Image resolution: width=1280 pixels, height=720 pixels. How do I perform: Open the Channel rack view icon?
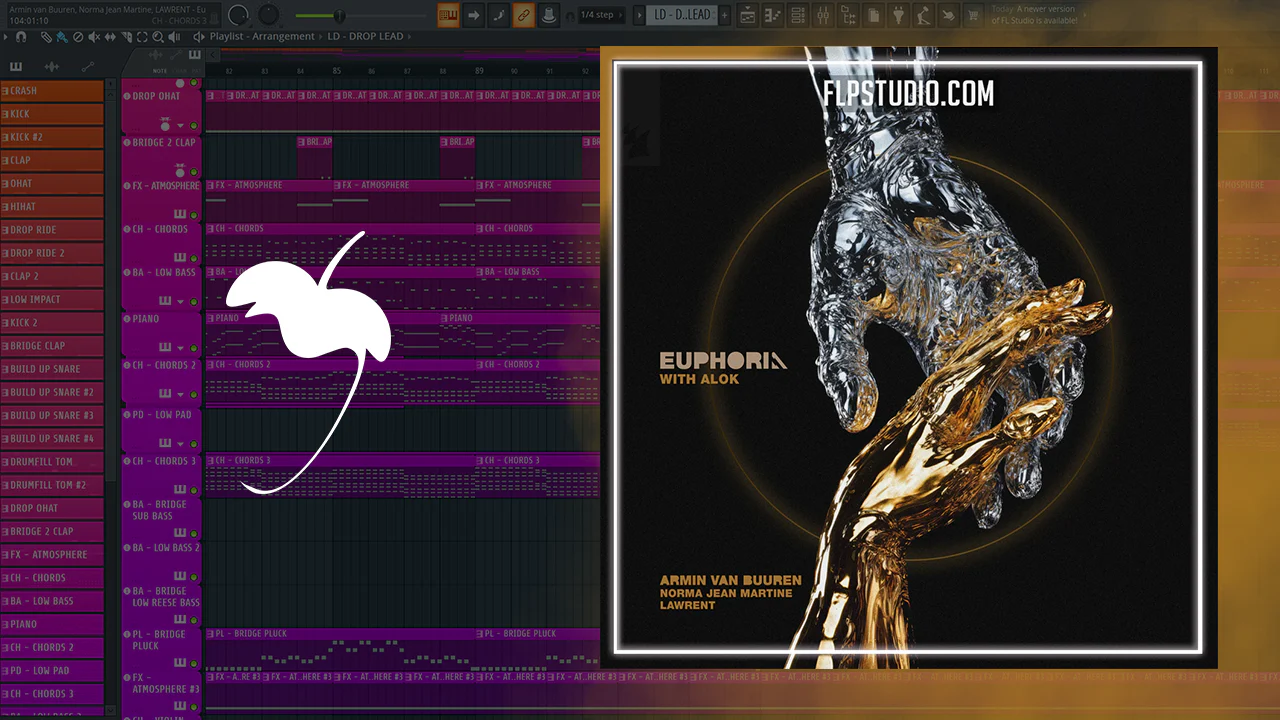(799, 15)
